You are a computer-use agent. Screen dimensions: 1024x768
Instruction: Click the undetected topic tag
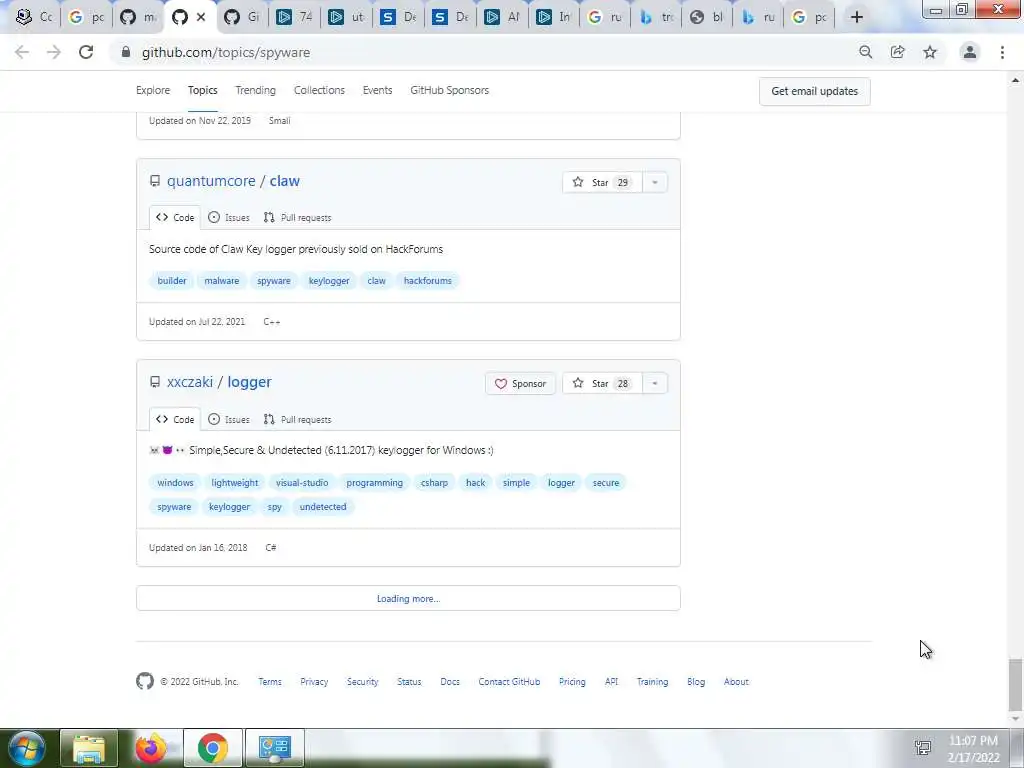[x=323, y=507]
